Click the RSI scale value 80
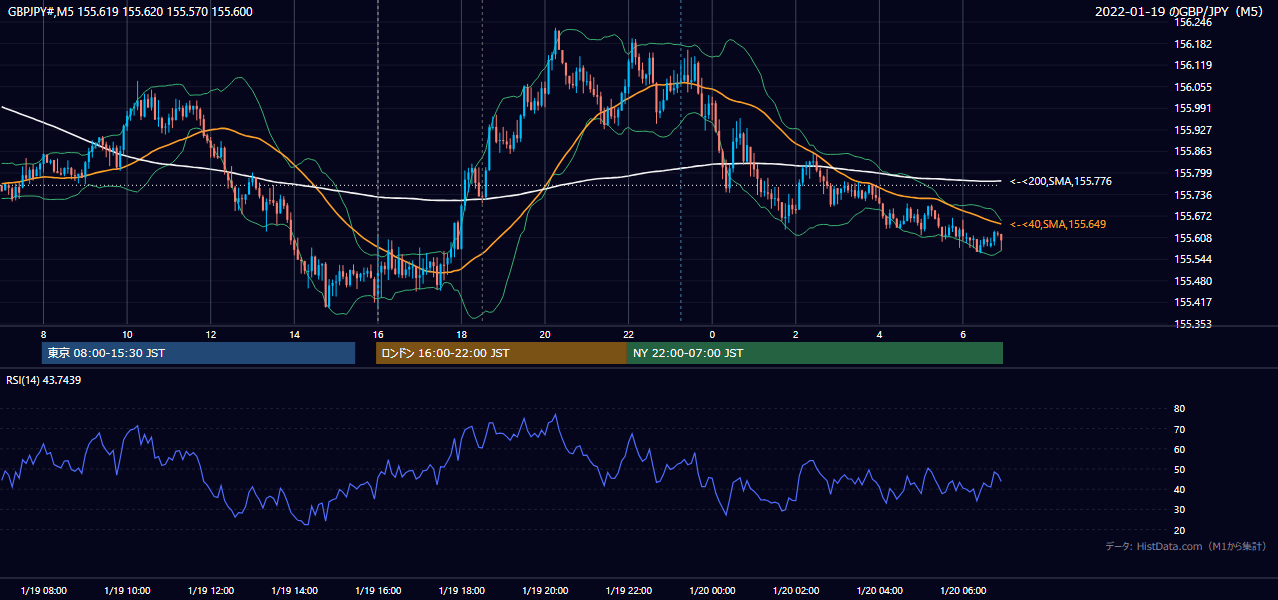 pos(1180,409)
